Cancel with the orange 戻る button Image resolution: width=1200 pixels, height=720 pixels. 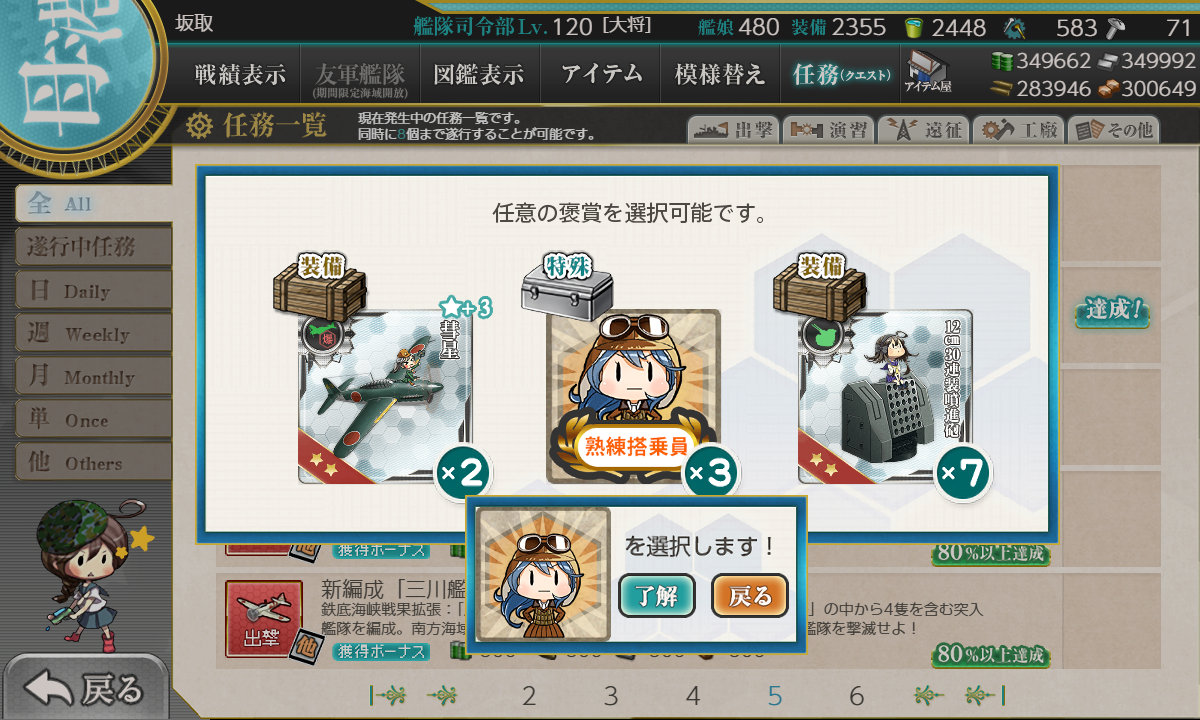click(x=750, y=596)
